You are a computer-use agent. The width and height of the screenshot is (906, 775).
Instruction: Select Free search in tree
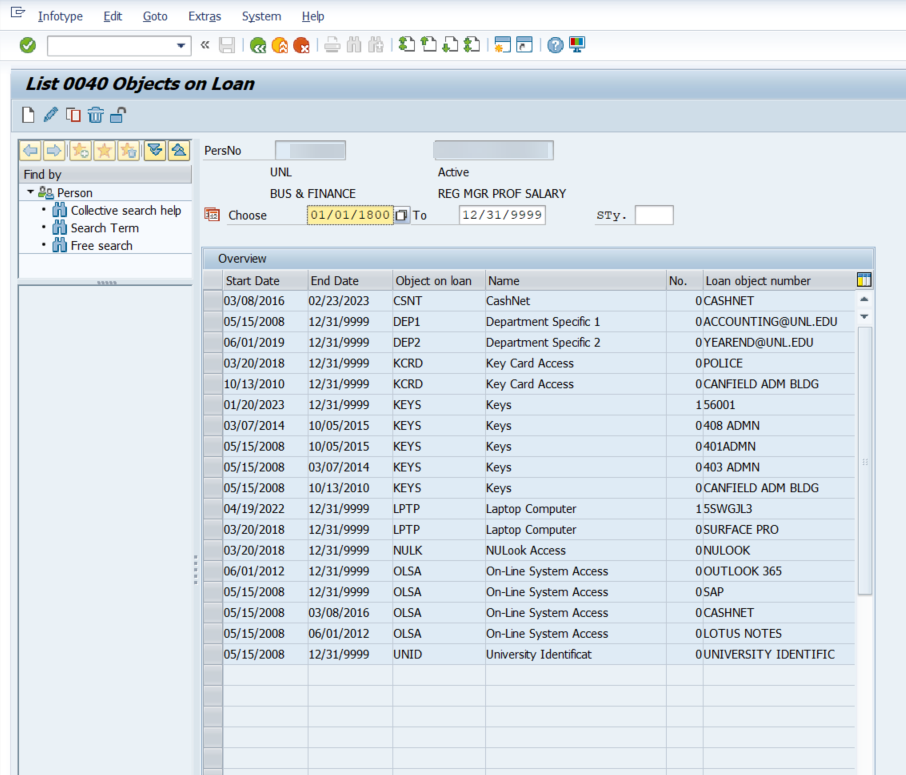click(102, 246)
